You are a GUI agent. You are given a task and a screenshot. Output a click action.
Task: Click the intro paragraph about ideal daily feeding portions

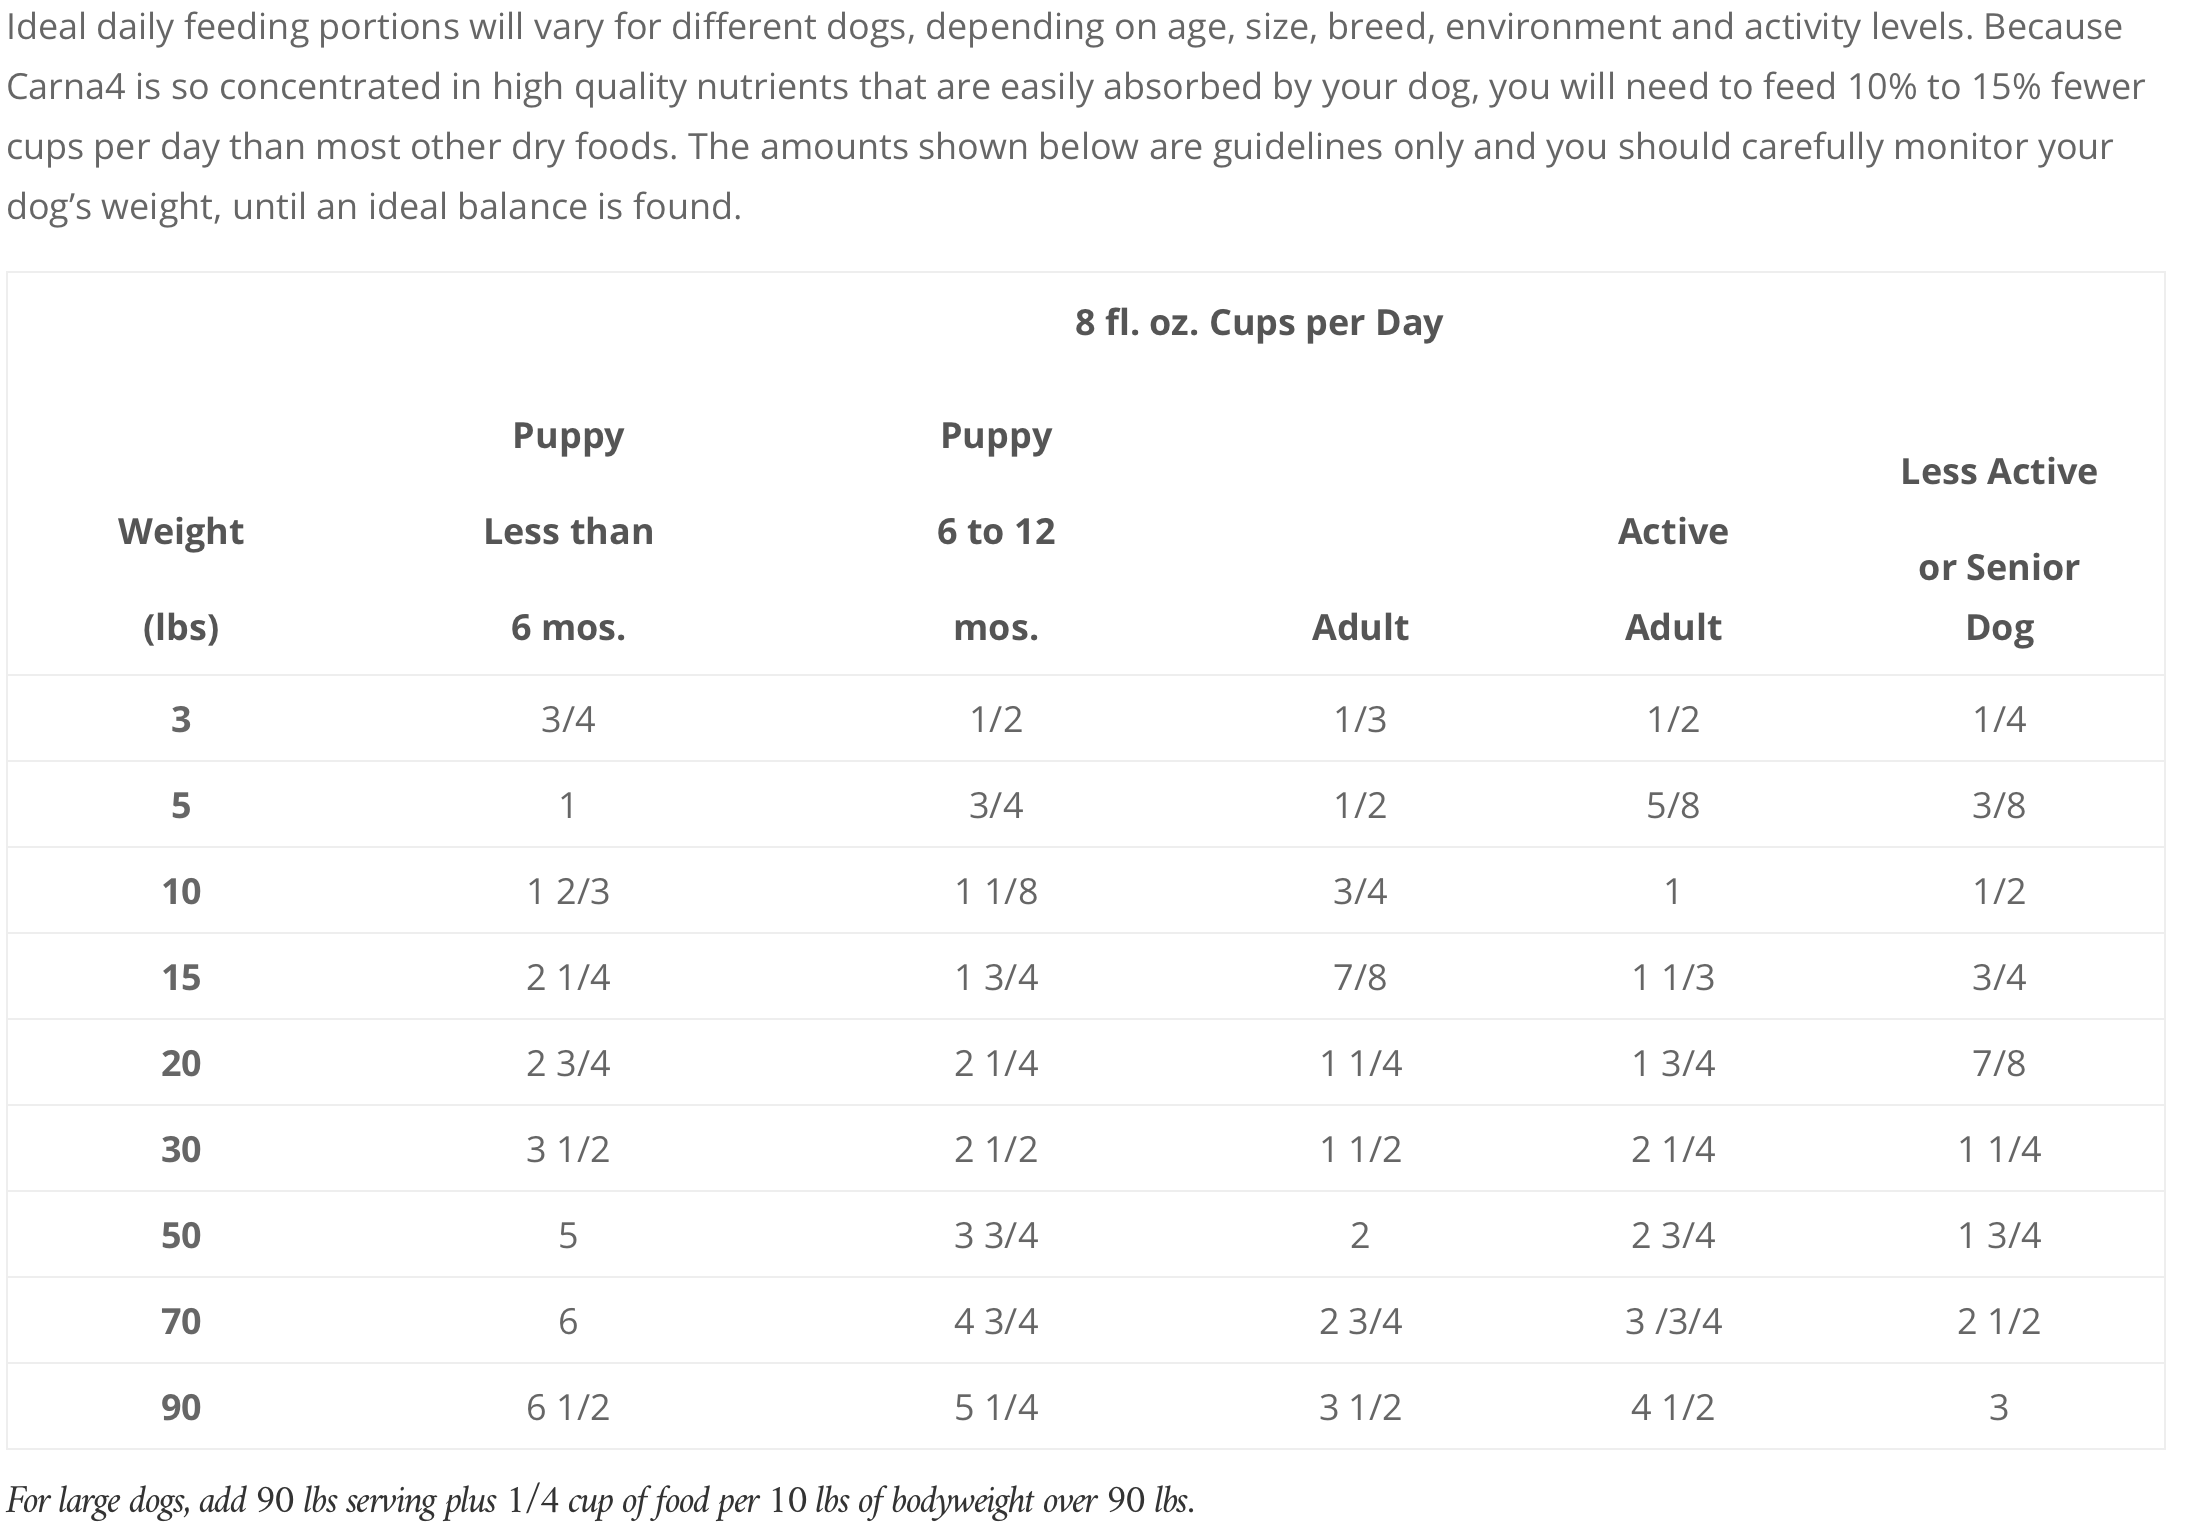pyautogui.click(x=1075, y=116)
